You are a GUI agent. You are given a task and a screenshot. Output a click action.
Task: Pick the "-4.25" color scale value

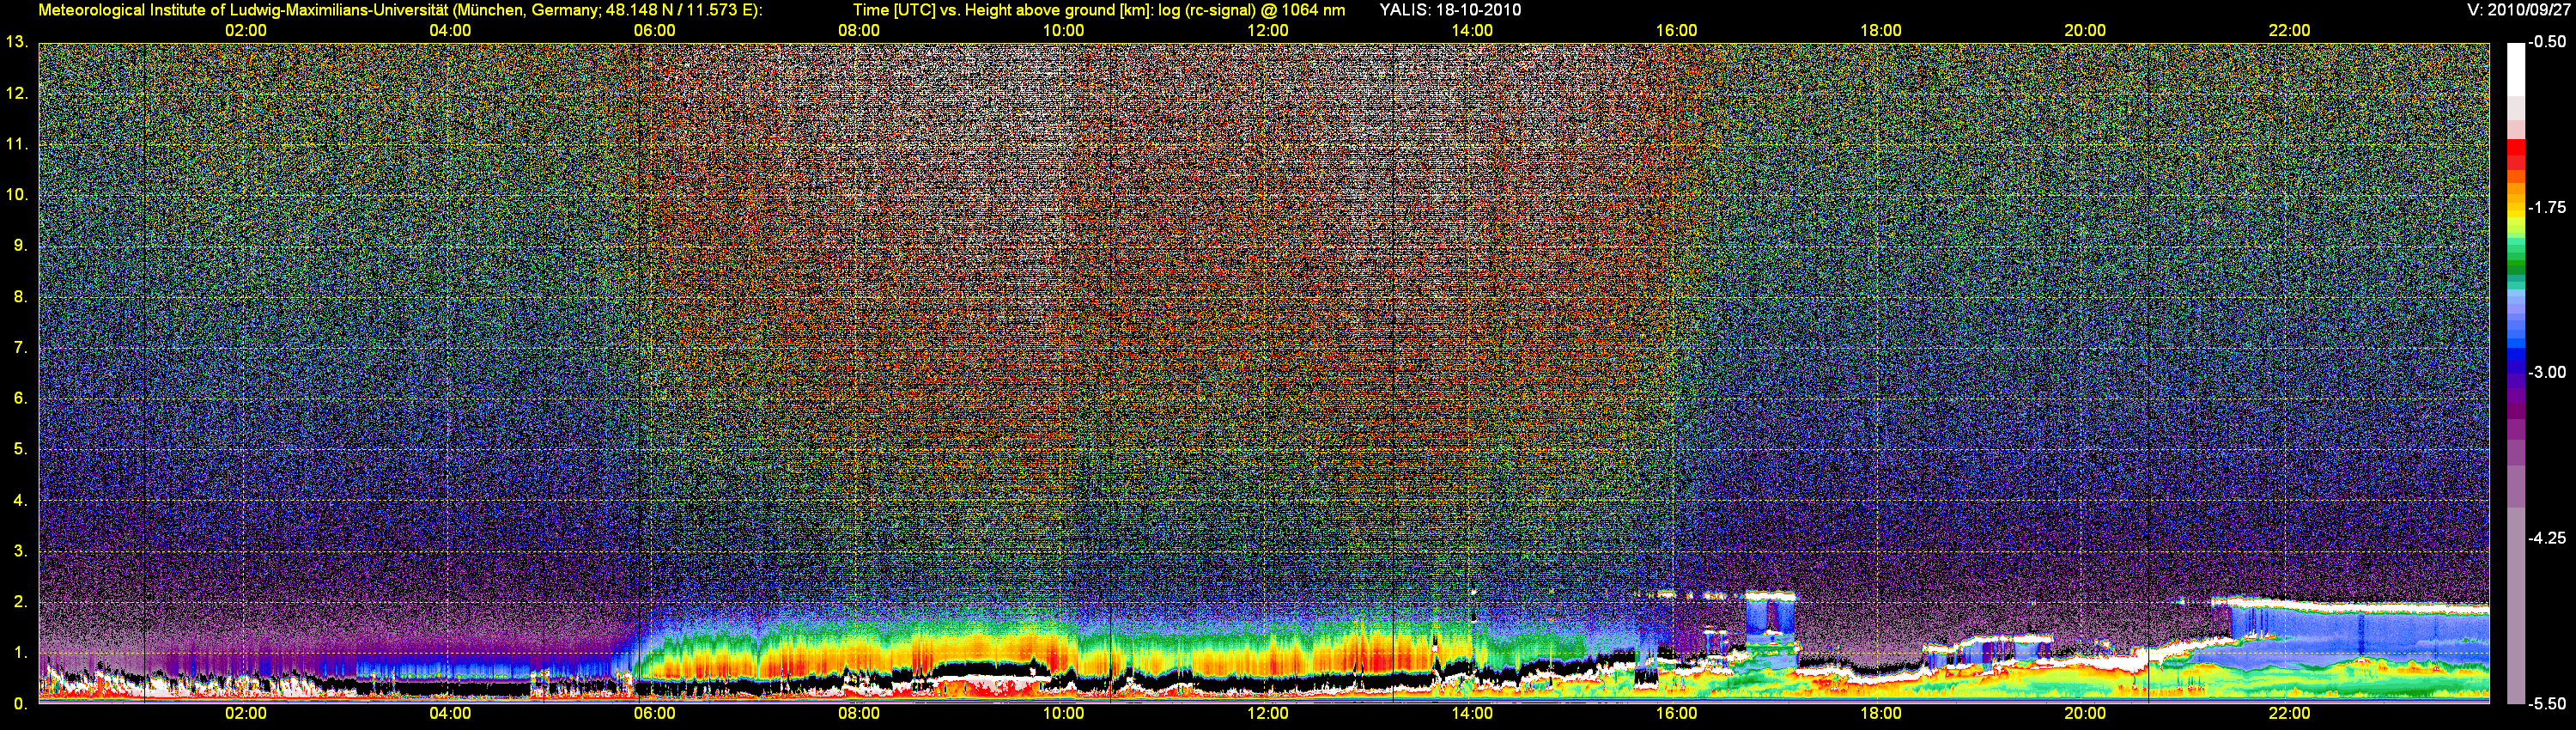click(2547, 538)
